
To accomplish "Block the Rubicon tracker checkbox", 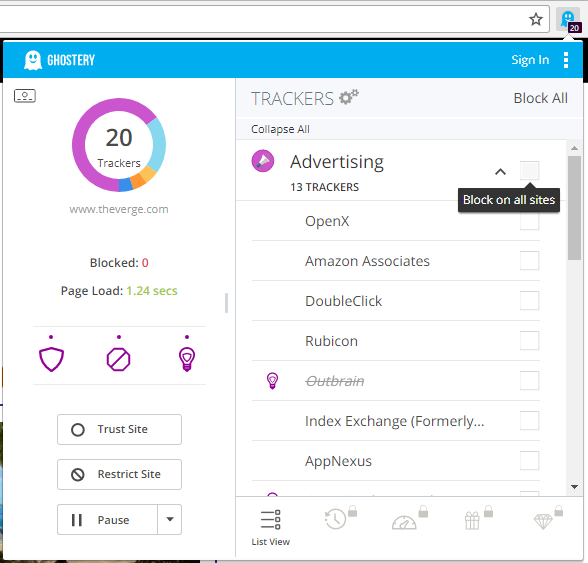I will 529,341.
